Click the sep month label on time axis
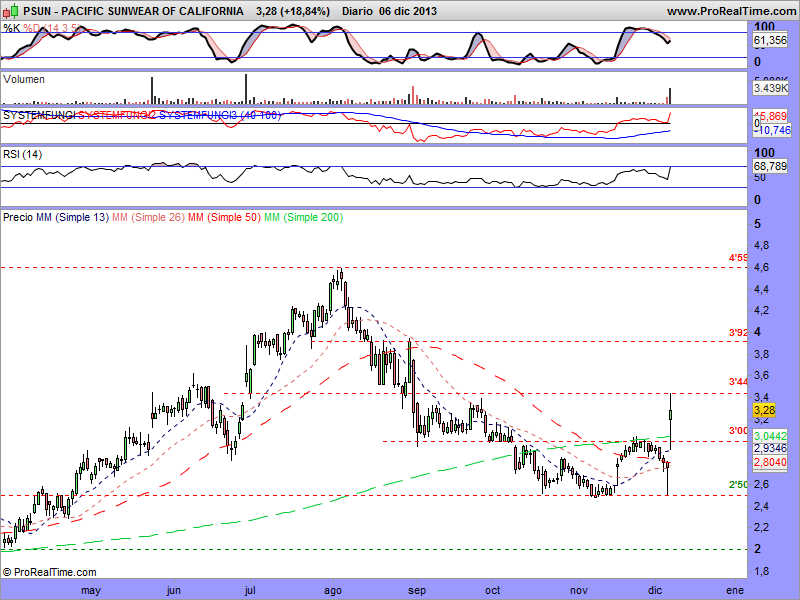This screenshot has height=600, width=800. pyautogui.click(x=417, y=591)
